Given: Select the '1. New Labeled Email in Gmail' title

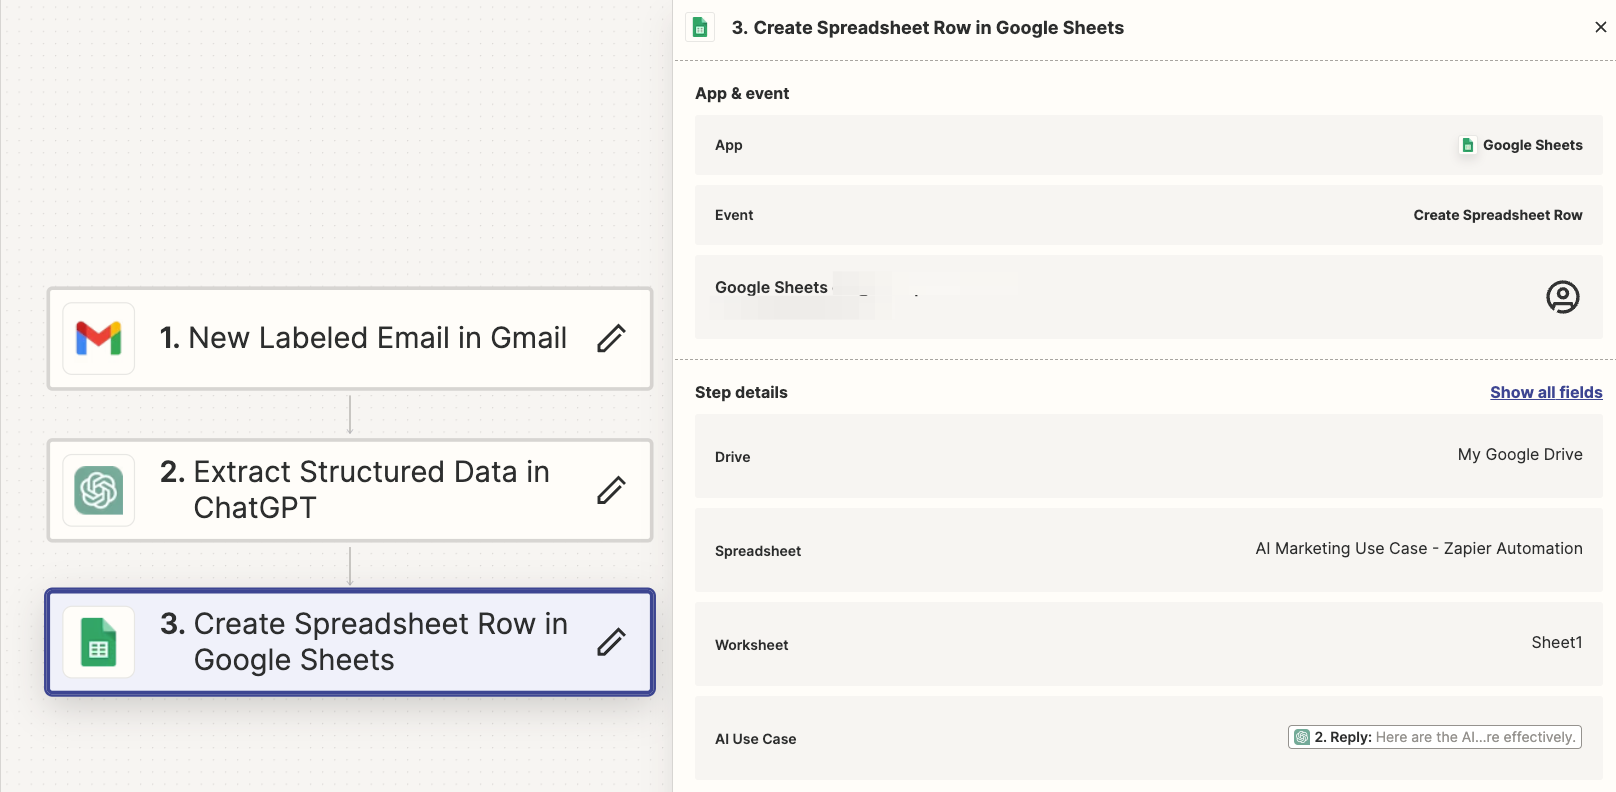Looking at the screenshot, I should [x=363, y=338].
